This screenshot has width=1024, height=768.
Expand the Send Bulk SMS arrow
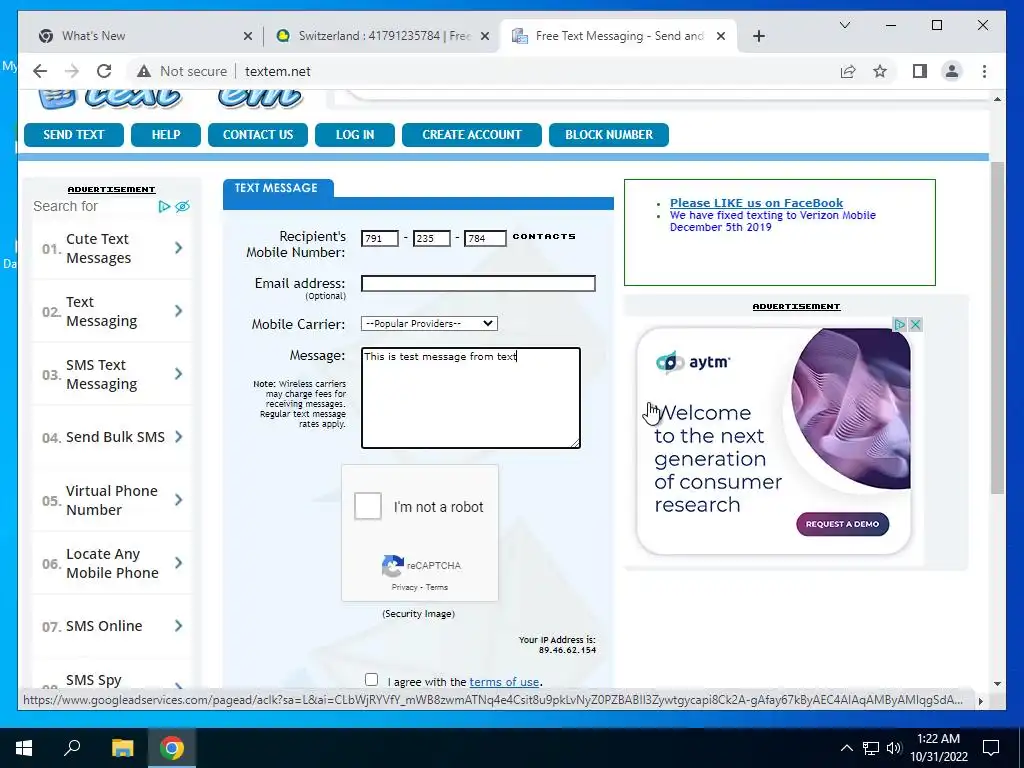pyautogui.click(x=178, y=437)
